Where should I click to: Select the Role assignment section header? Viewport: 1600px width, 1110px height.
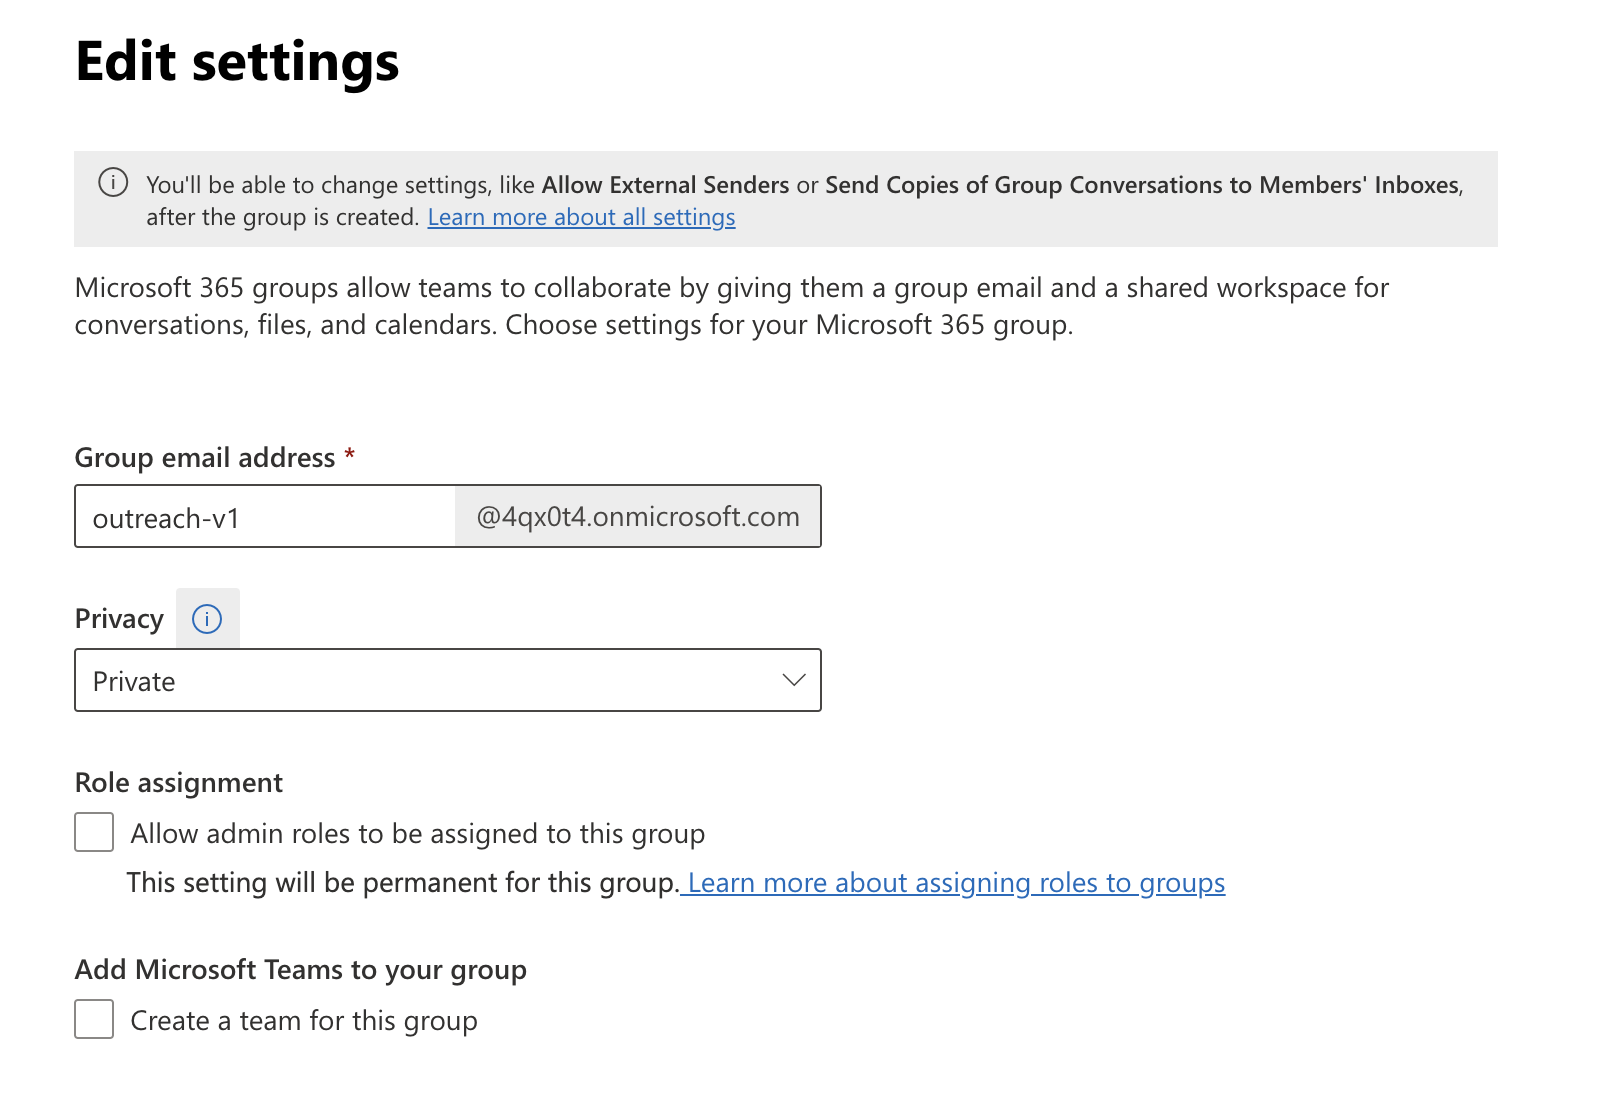click(x=178, y=783)
